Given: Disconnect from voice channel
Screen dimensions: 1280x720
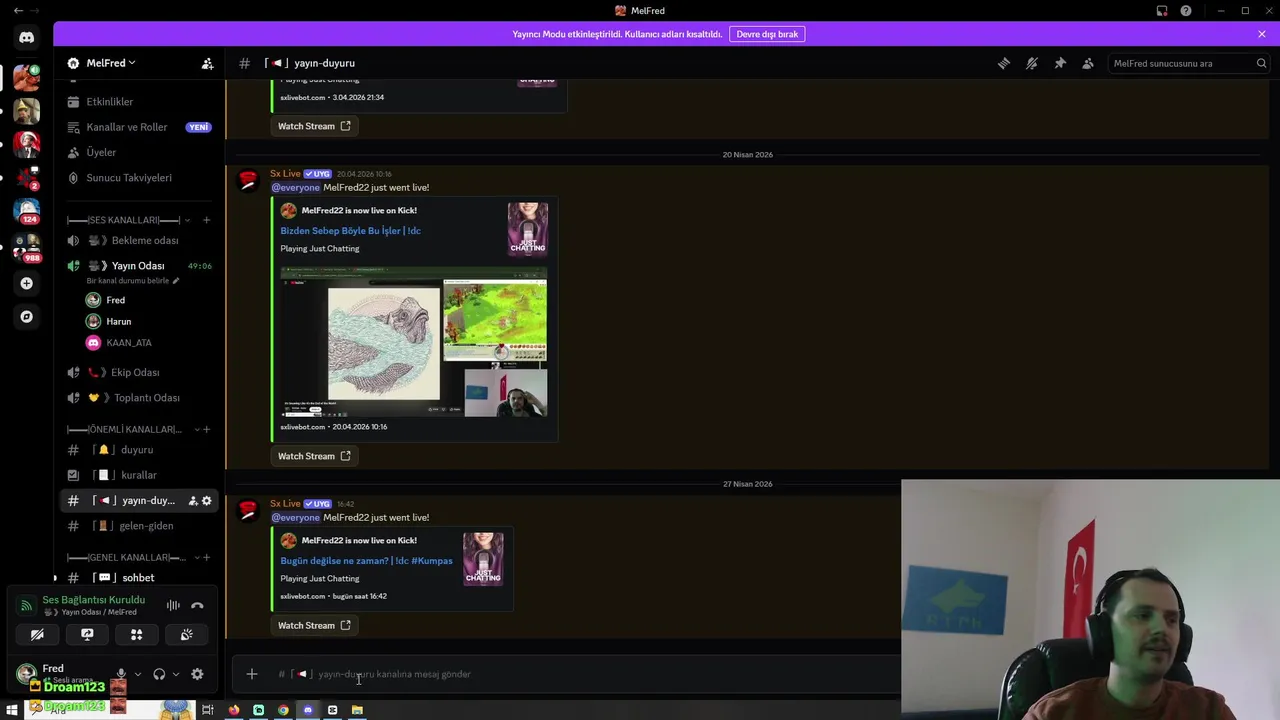Looking at the screenshot, I should 197,605.
